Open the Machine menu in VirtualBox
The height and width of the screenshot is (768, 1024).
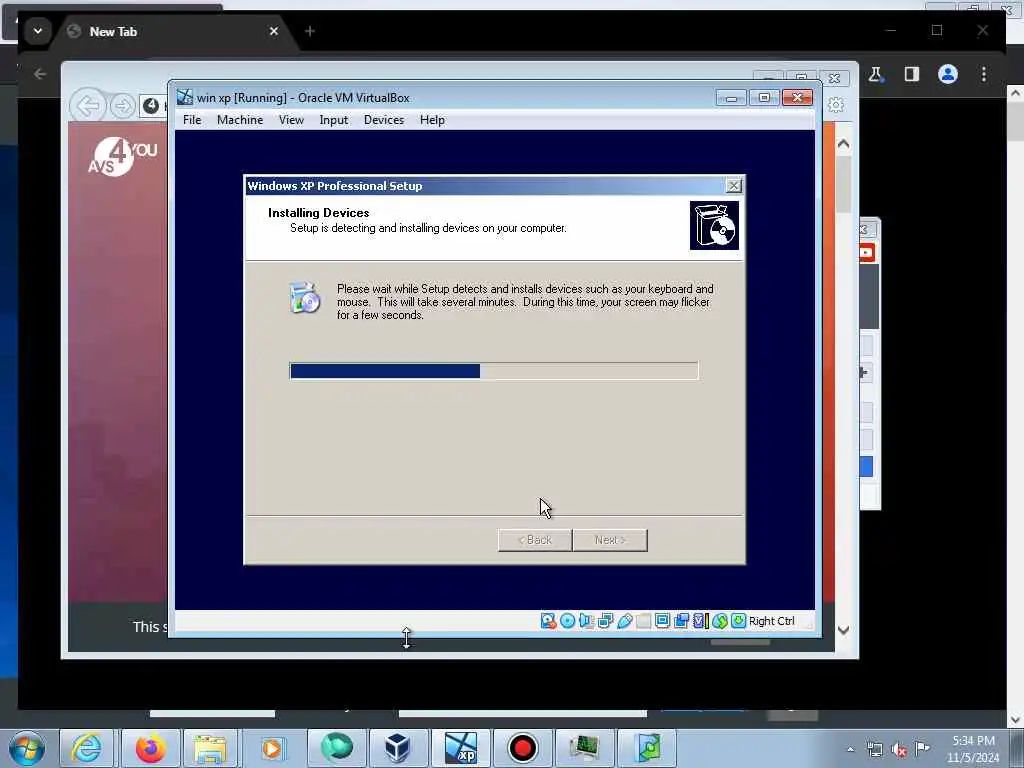point(240,120)
